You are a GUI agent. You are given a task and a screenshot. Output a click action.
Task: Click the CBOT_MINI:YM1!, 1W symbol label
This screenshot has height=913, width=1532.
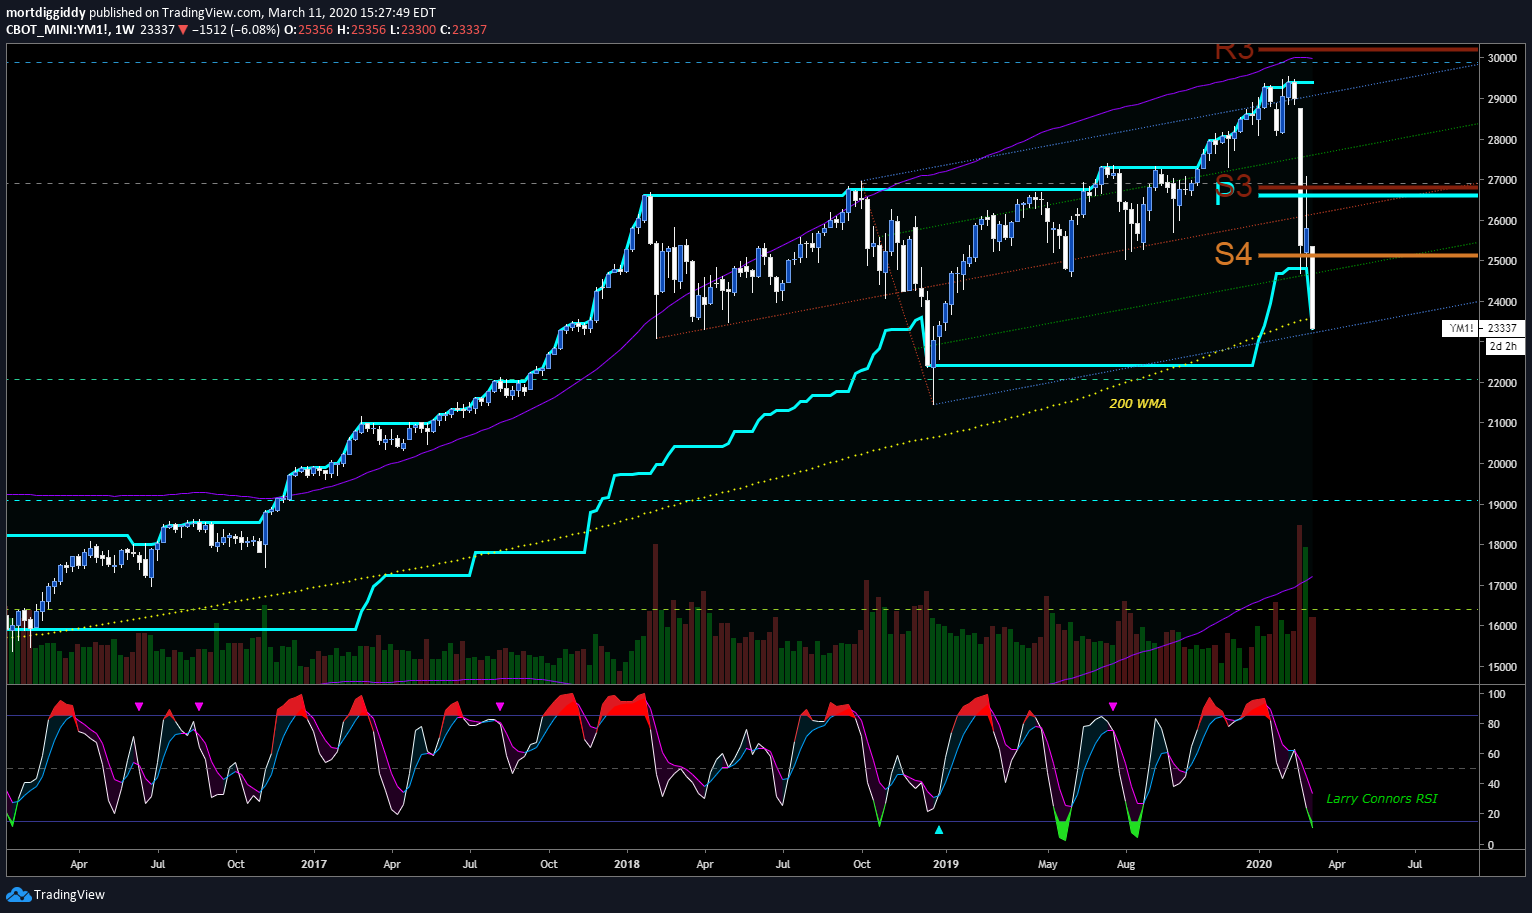(70, 30)
